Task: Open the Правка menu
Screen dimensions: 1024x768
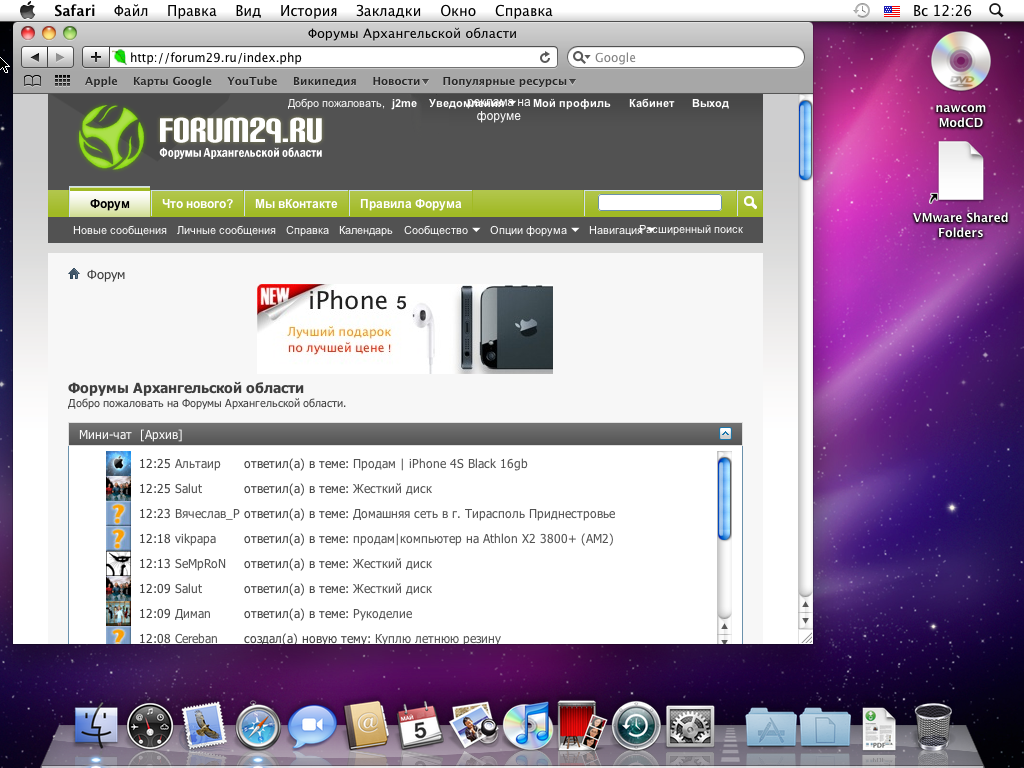Action: (191, 10)
